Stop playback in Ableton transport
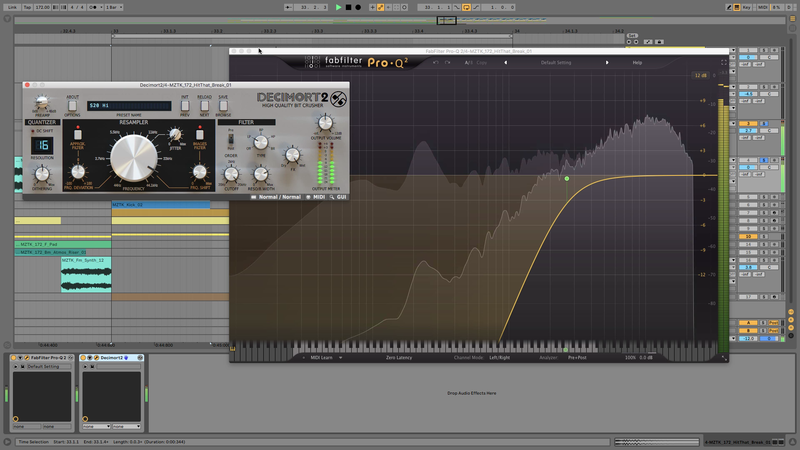This screenshot has height=450, width=800. (x=348, y=7)
